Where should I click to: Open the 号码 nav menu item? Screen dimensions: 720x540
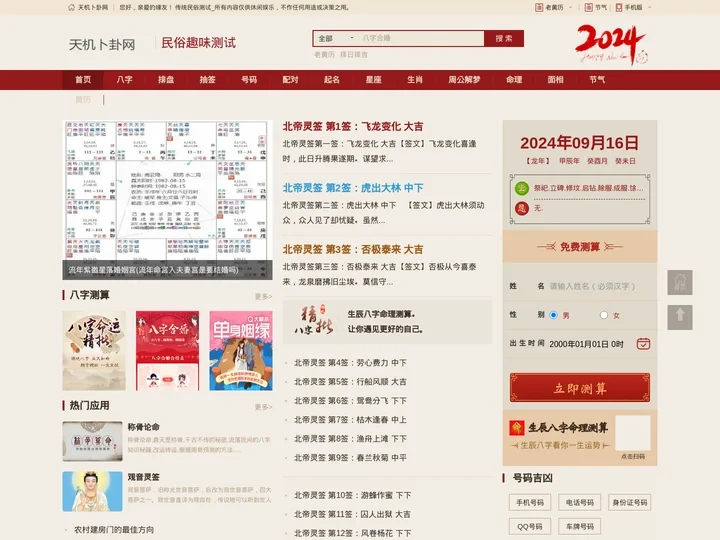coord(249,80)
